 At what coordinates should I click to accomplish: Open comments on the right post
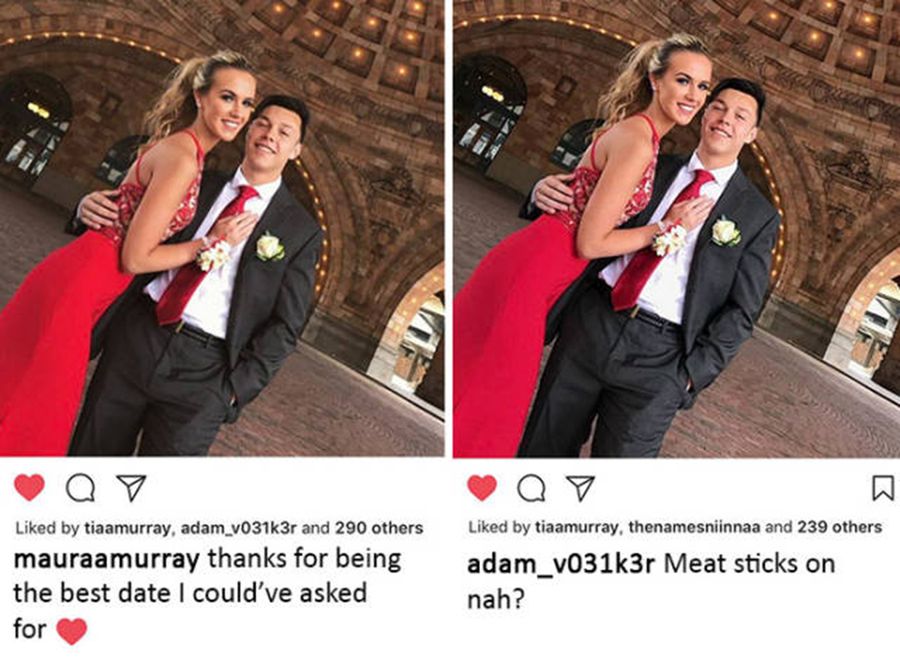[532, 488]
